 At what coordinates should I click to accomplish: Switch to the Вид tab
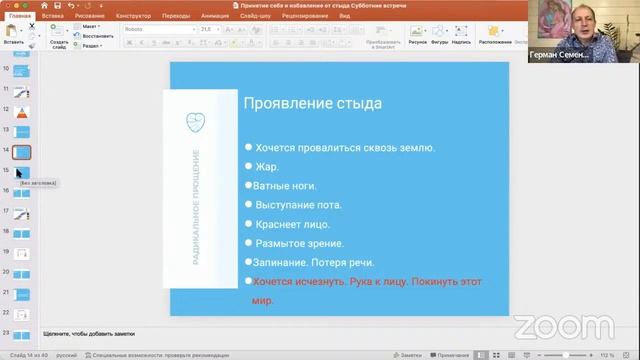click(344, 16)
